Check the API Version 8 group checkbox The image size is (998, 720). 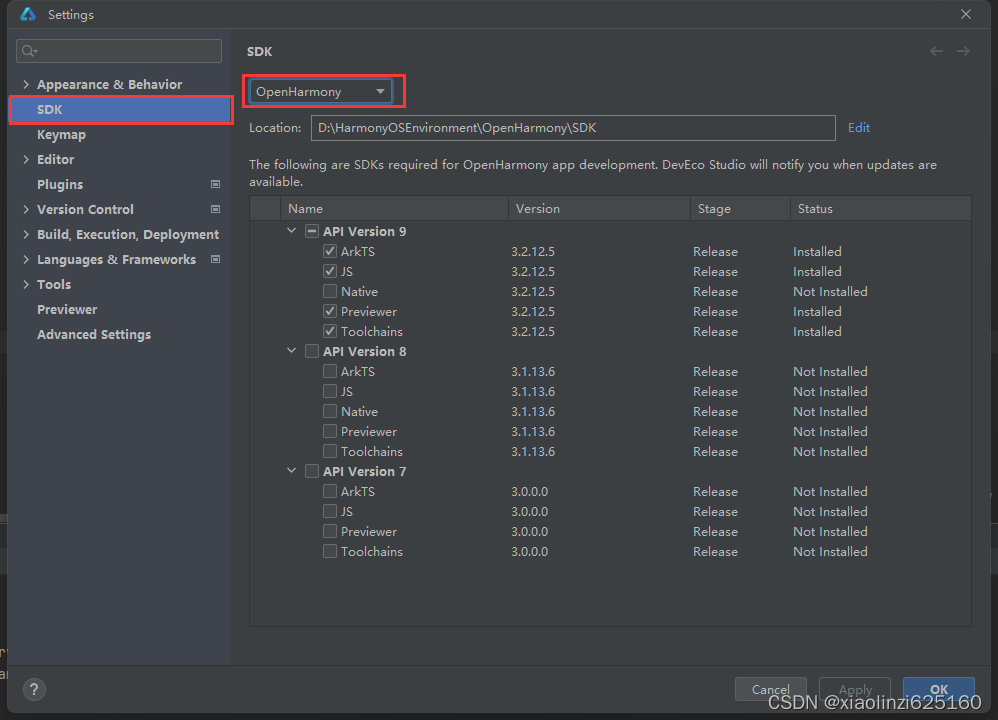point(312,351)
